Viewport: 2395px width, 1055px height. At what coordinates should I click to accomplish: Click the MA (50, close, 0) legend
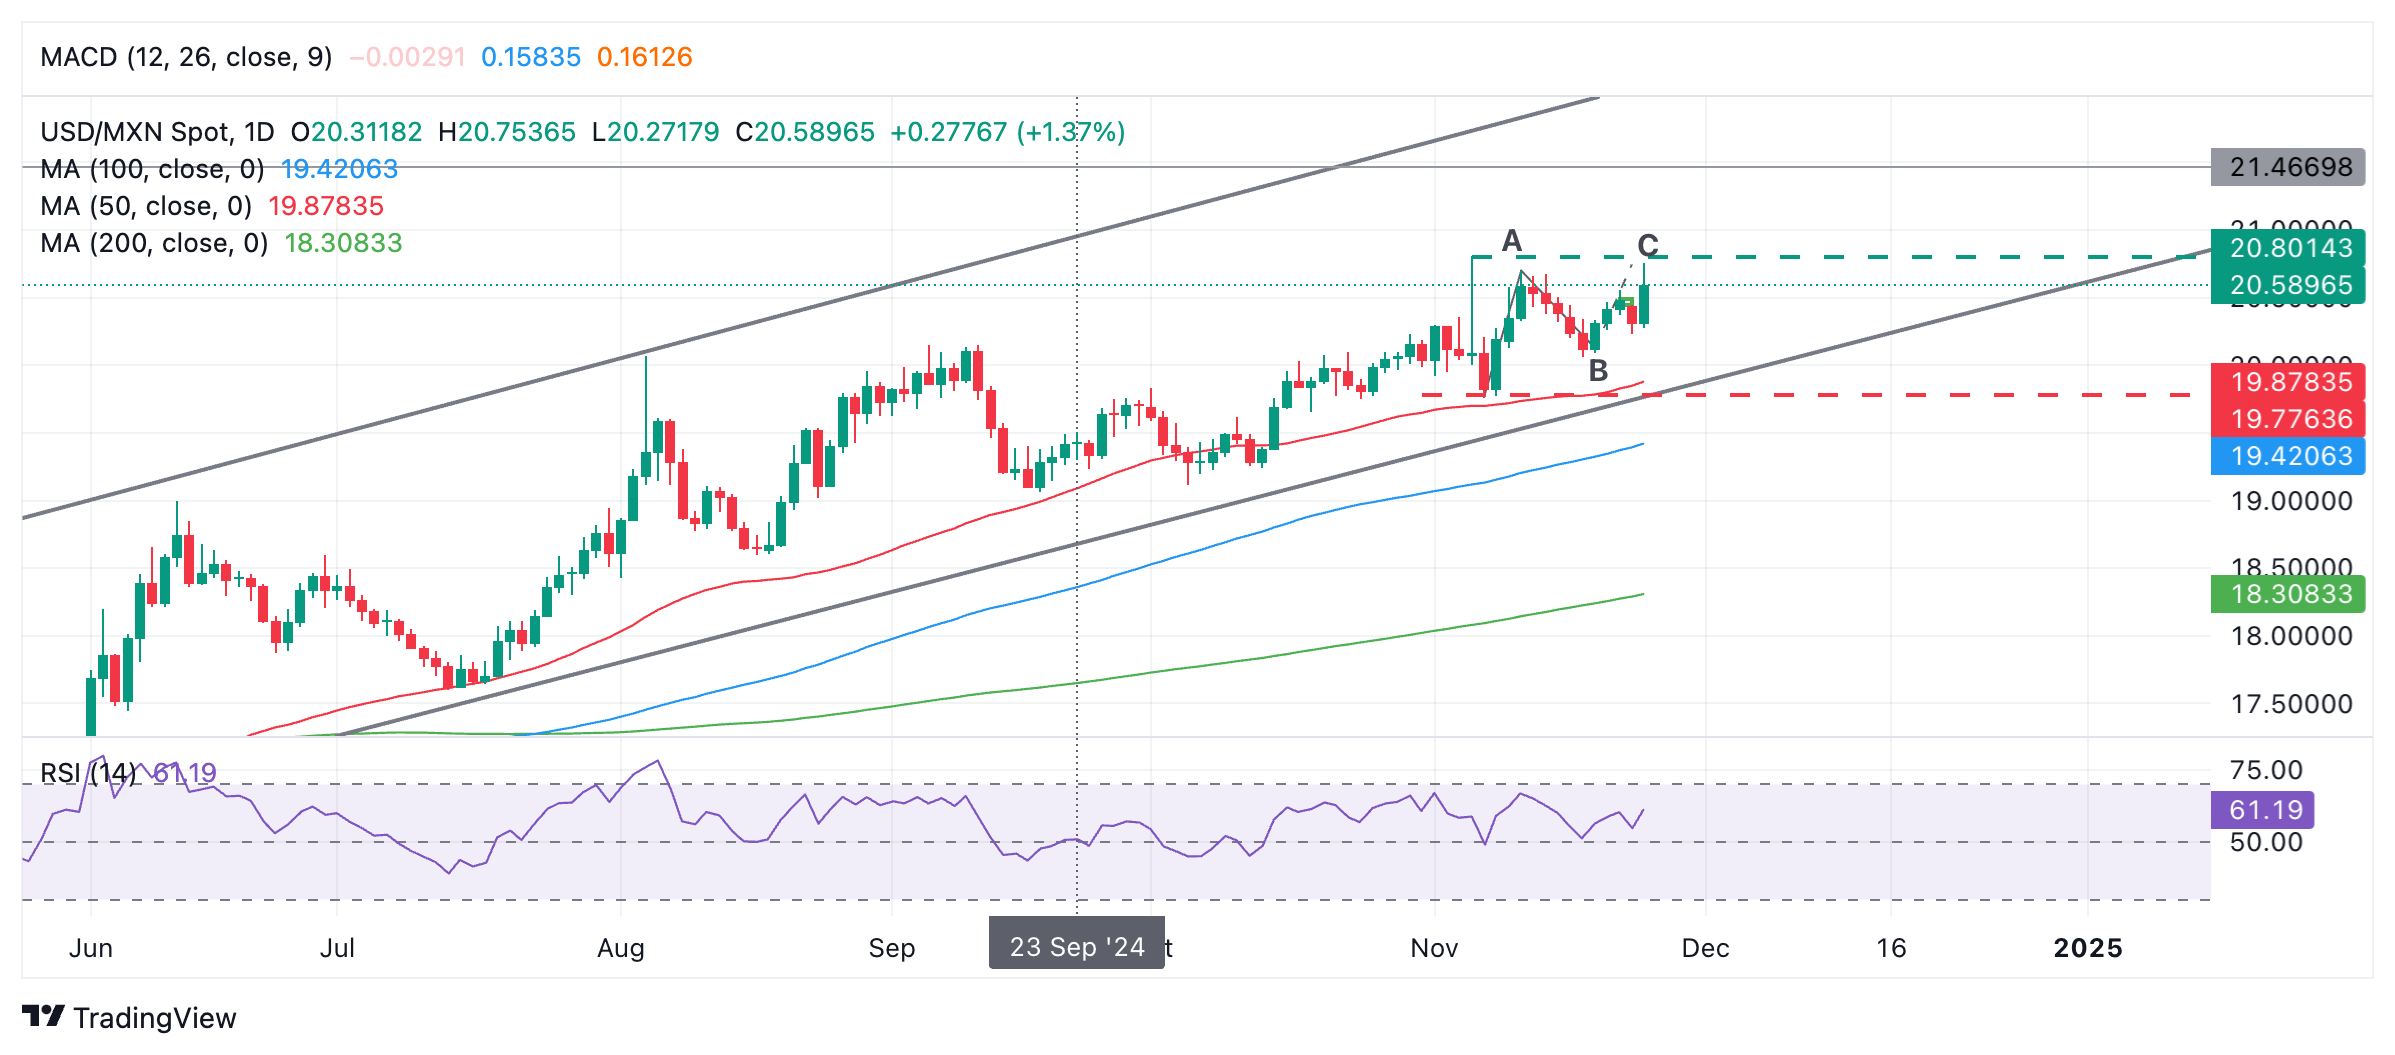pos(146,206)
